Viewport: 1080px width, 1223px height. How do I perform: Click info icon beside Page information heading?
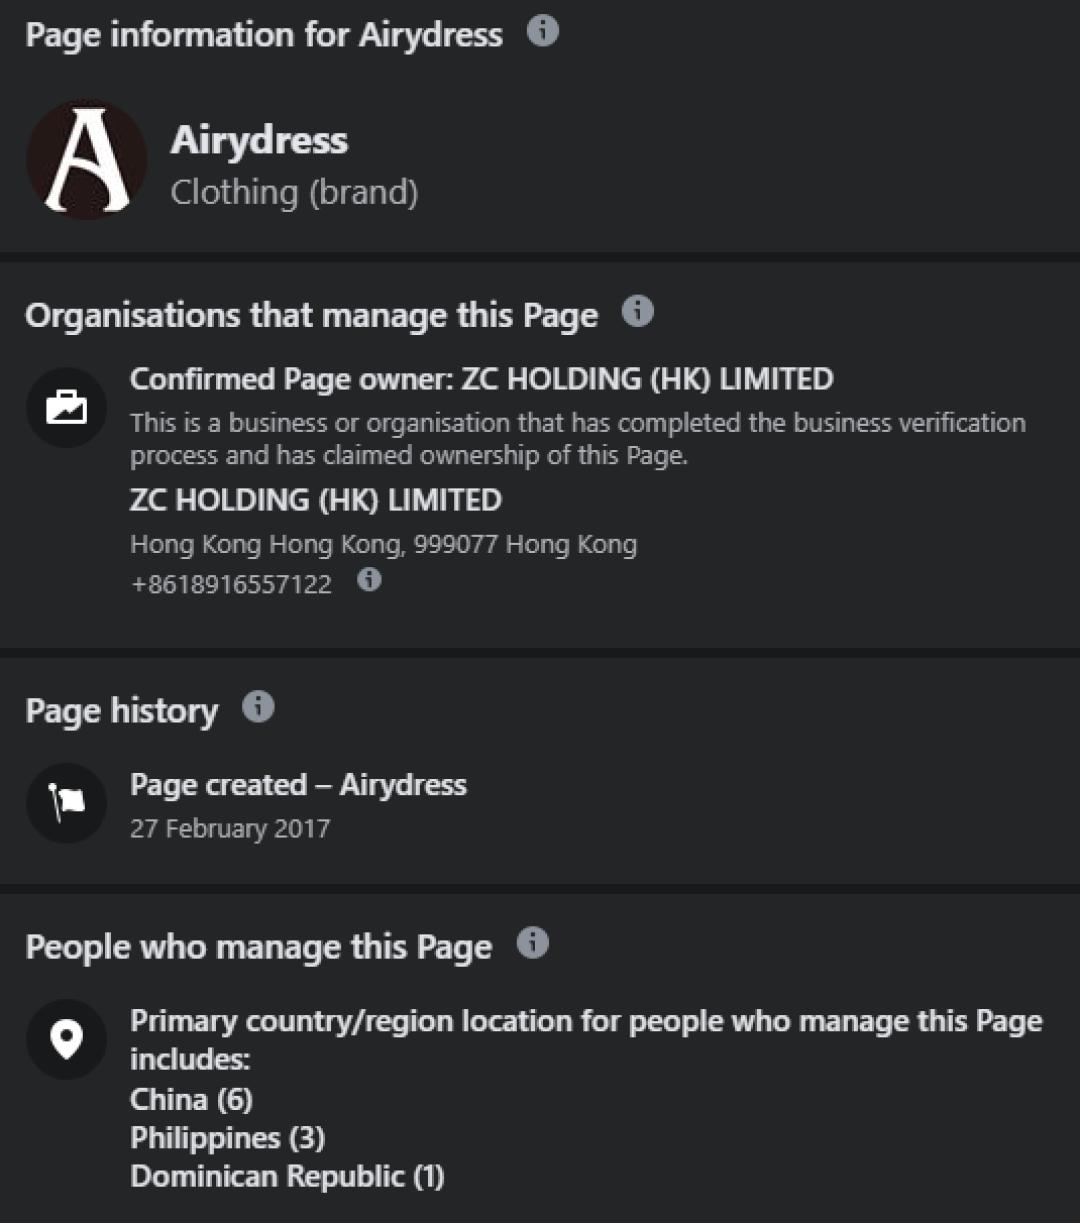click(x=542, y=32)
